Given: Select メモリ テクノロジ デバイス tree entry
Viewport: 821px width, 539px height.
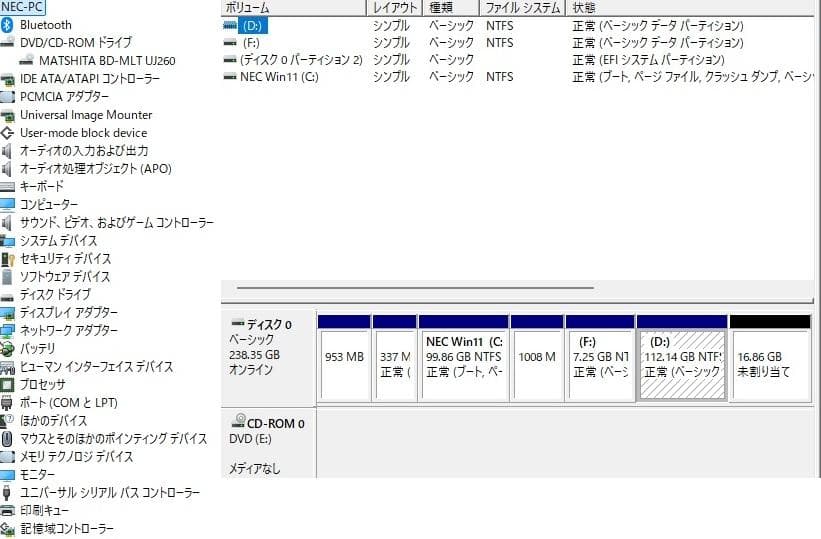Looking at the screenshot, I should [76, 456].
